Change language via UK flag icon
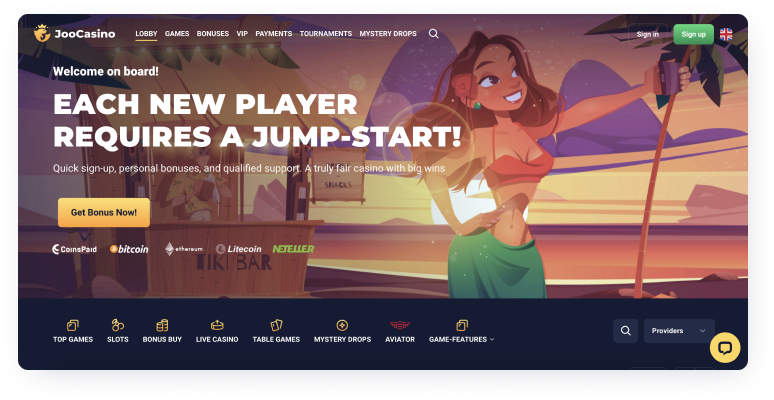Image resolution: width=774 pixels, height=400 pixels. coord(726,34)
